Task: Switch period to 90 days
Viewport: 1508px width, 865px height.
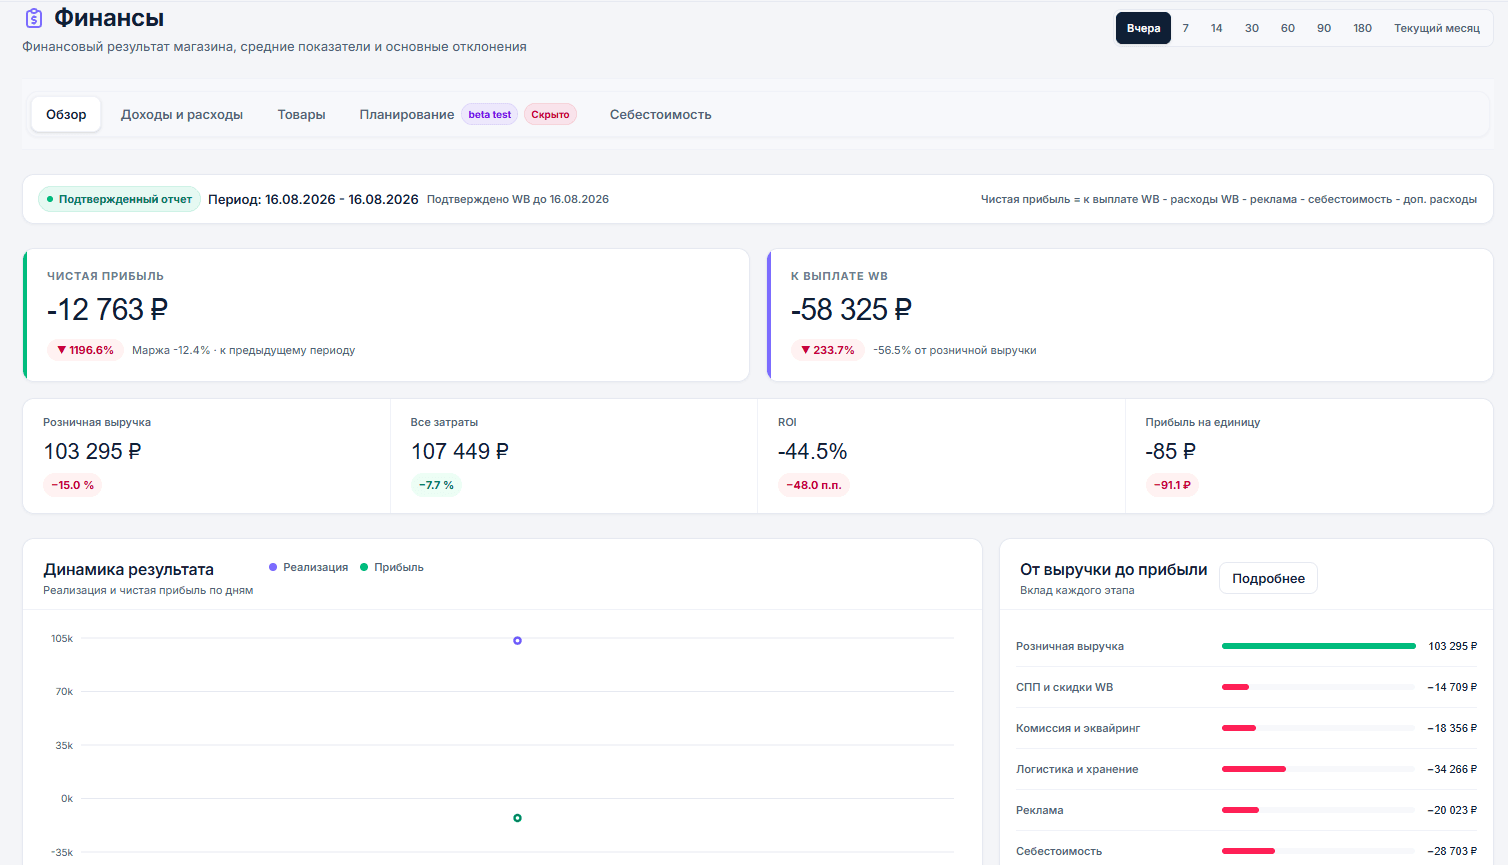Action: click(x=1324, y=28)
